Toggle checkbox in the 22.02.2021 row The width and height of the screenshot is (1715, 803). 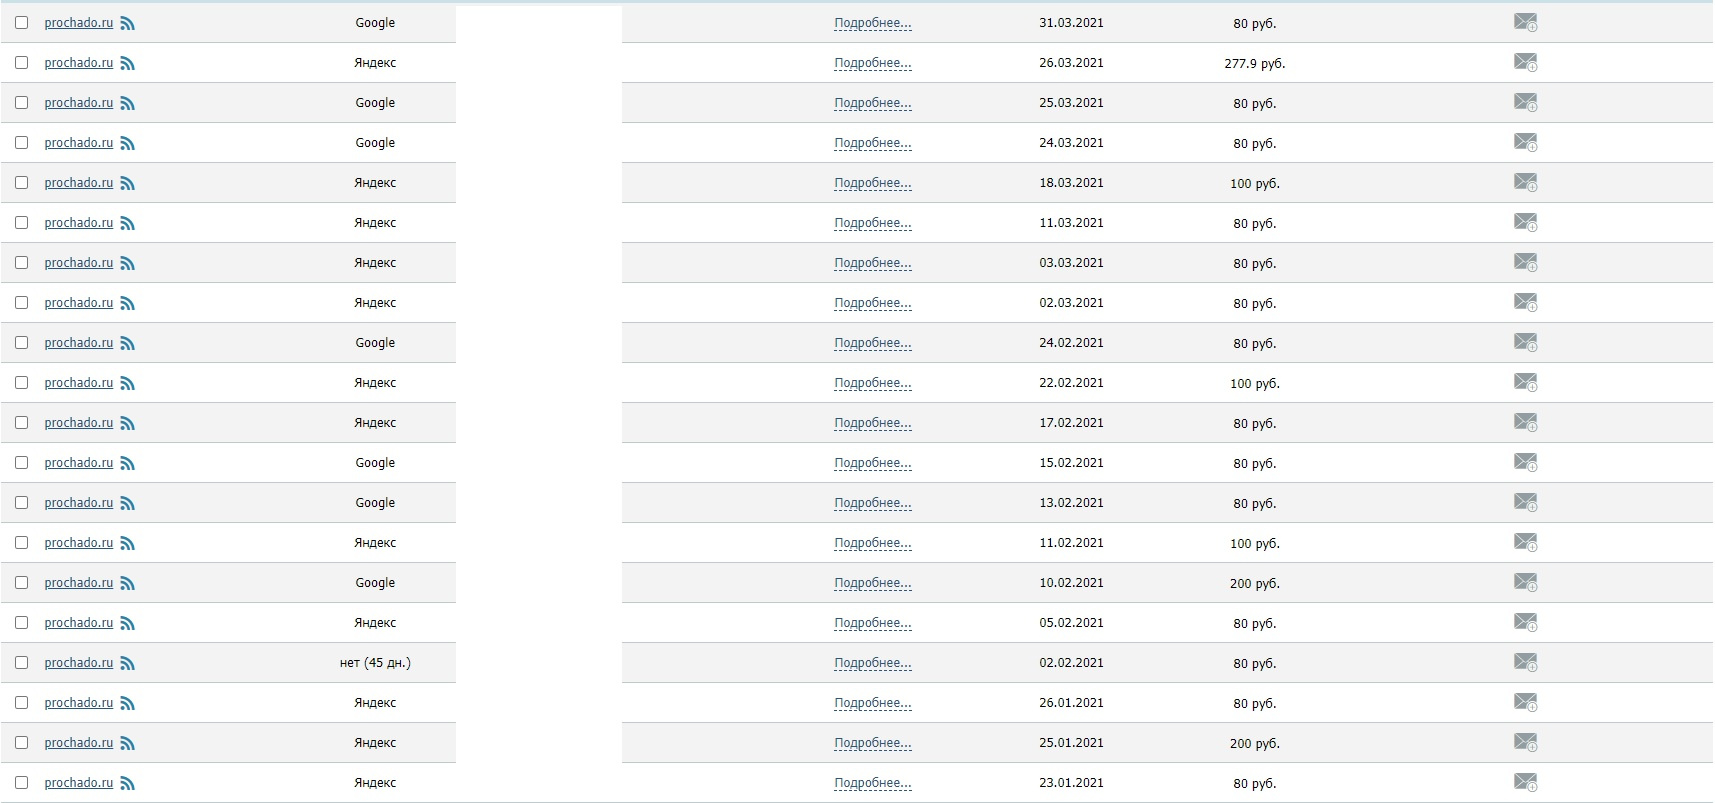point(21,382)
